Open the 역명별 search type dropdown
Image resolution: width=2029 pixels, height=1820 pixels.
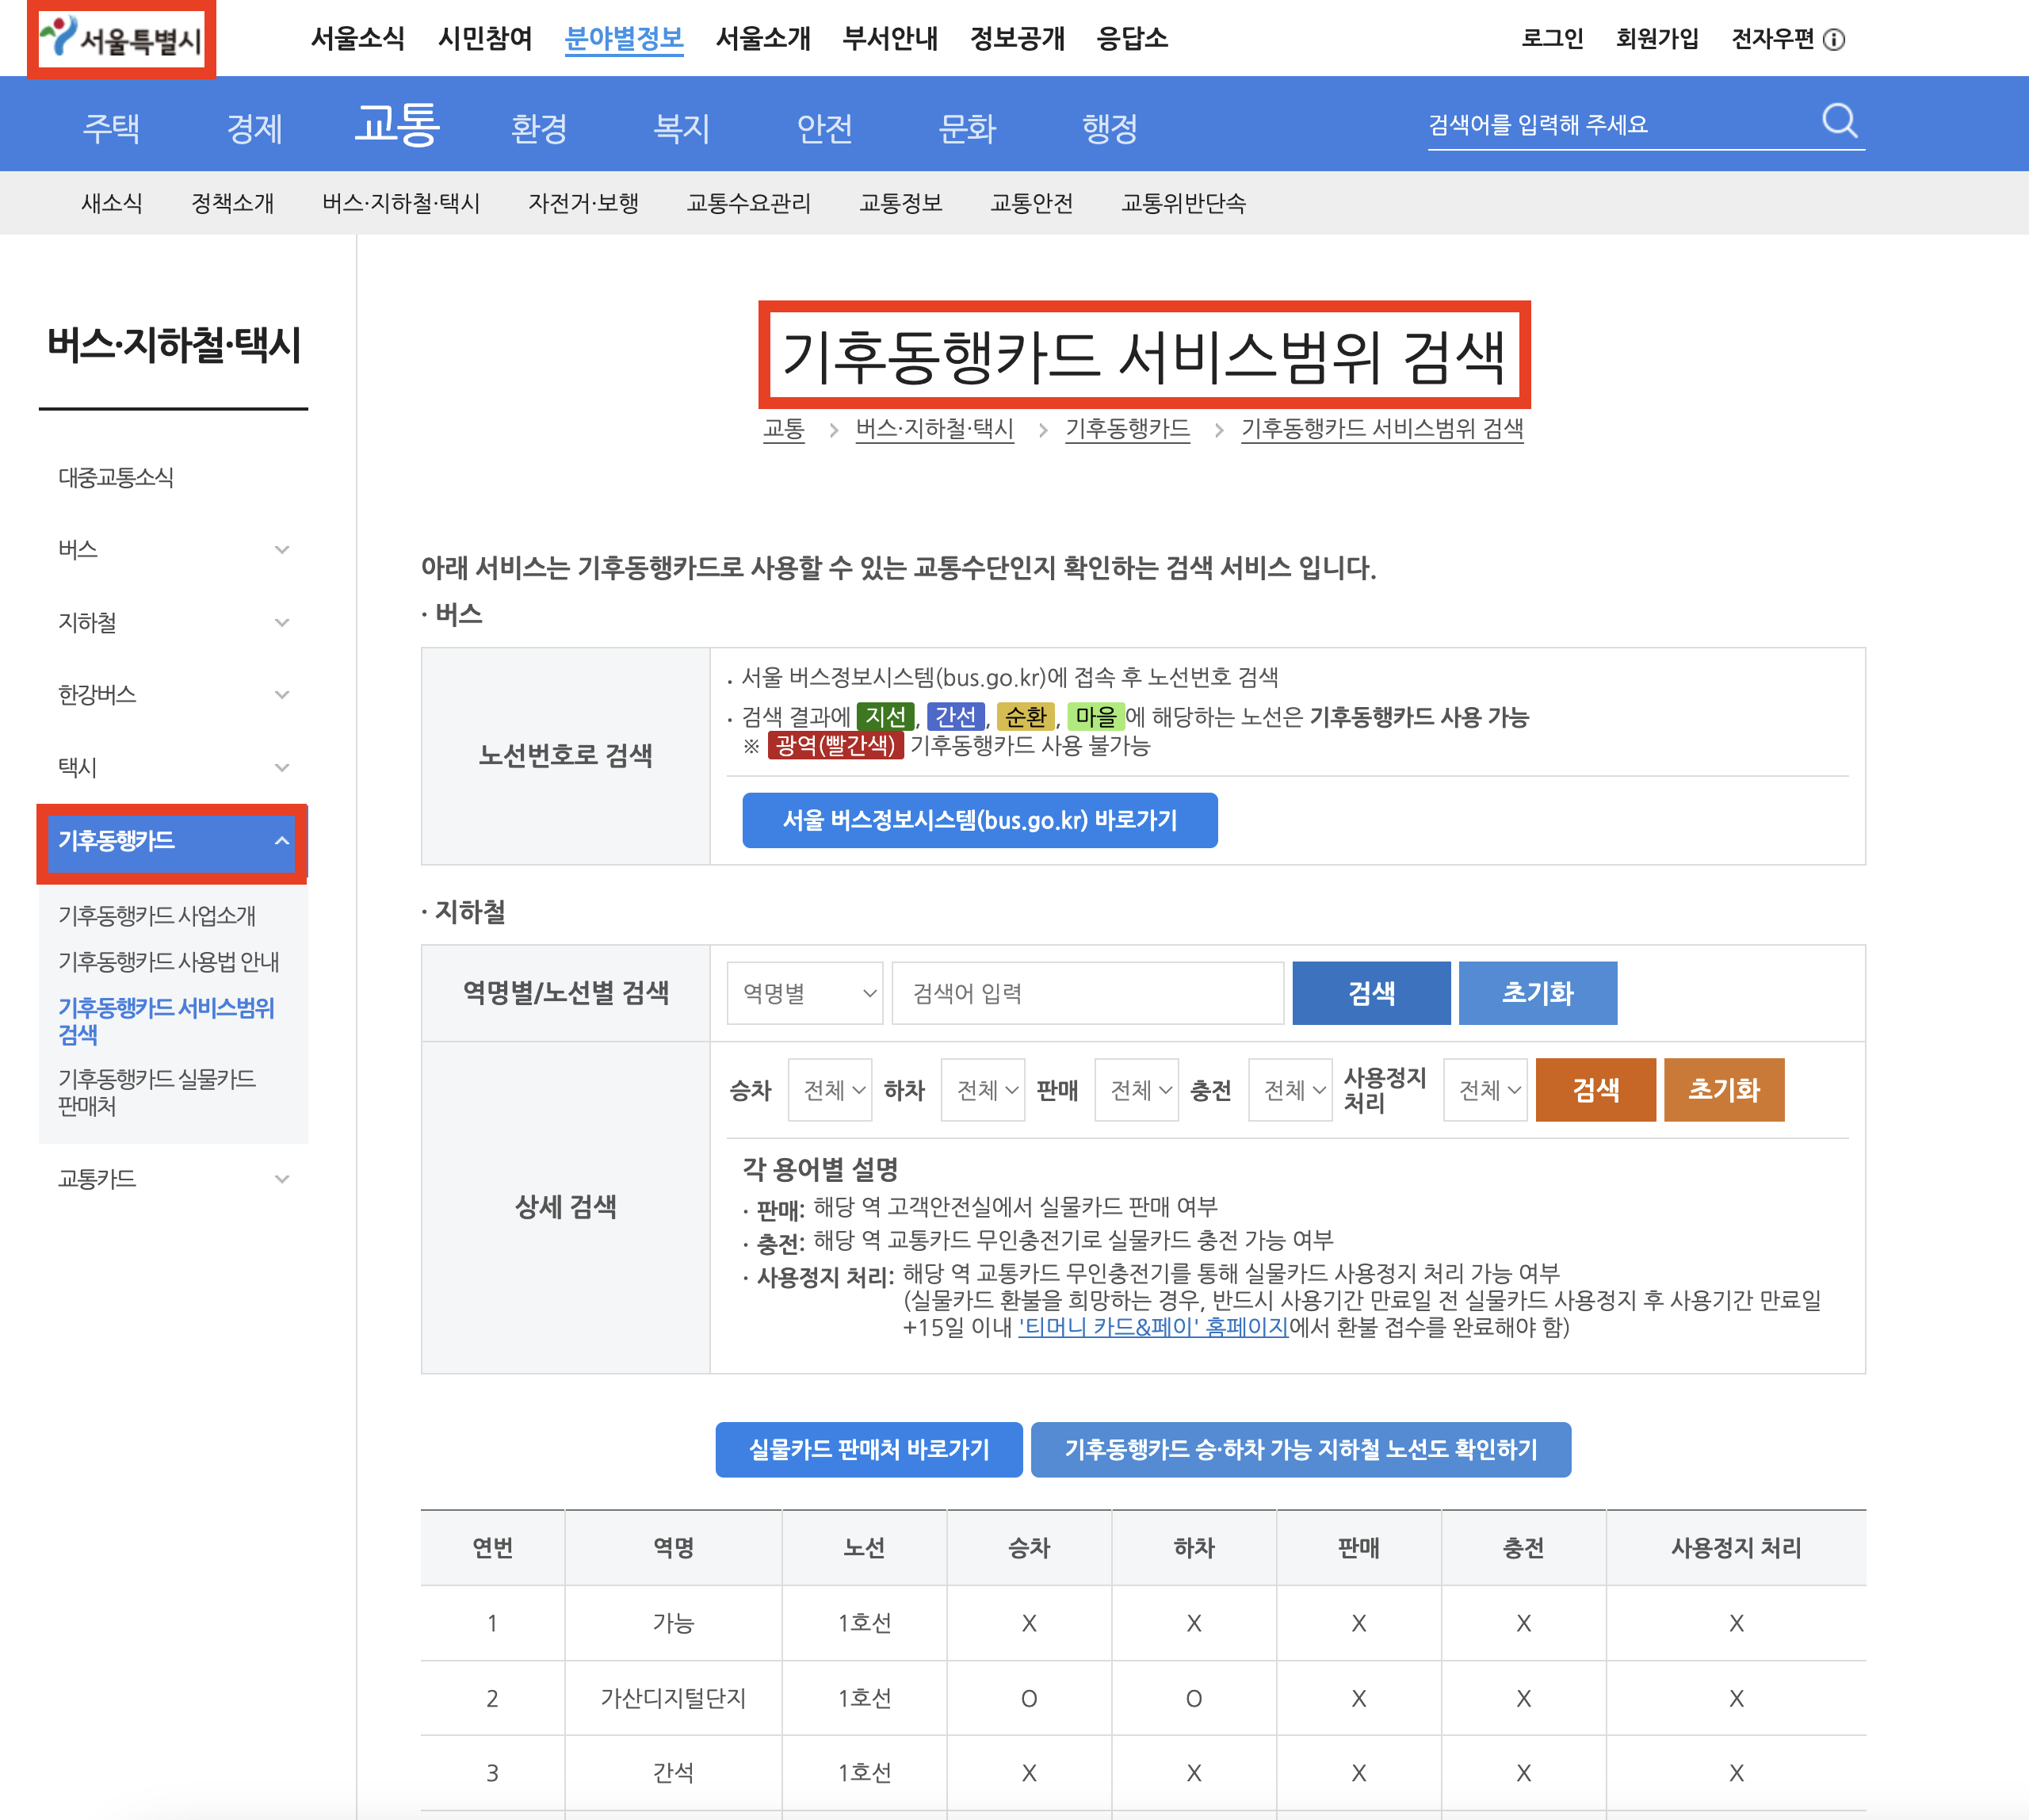click(x=806, y=993)
